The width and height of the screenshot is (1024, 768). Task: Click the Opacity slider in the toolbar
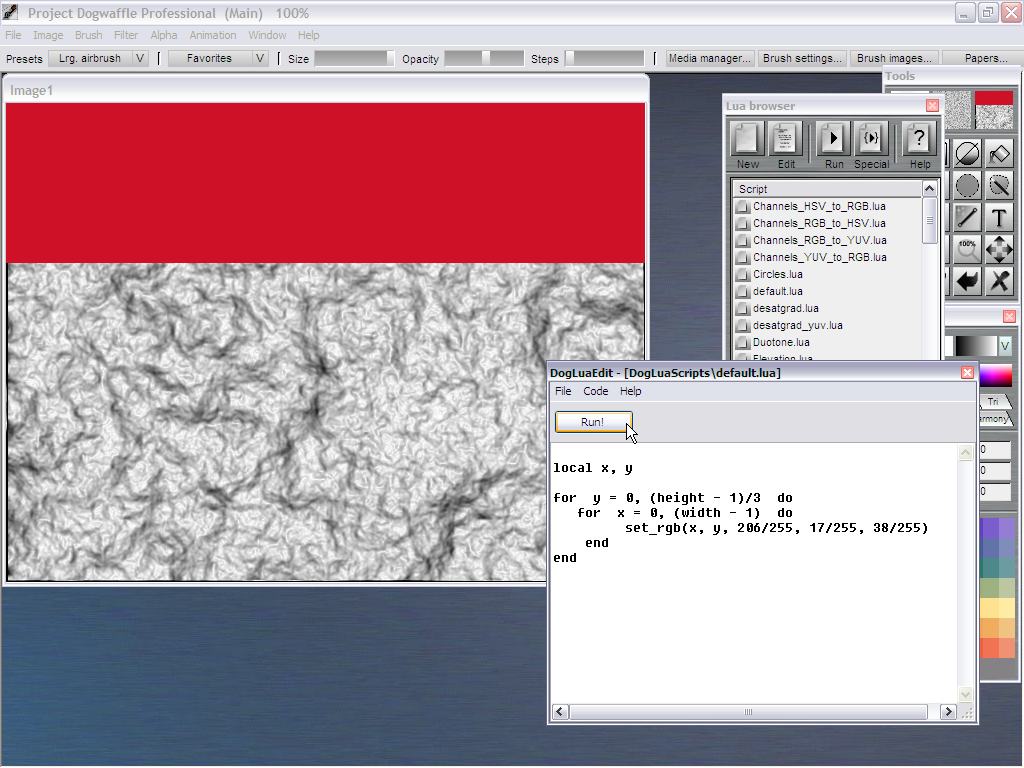click(483, 58)
